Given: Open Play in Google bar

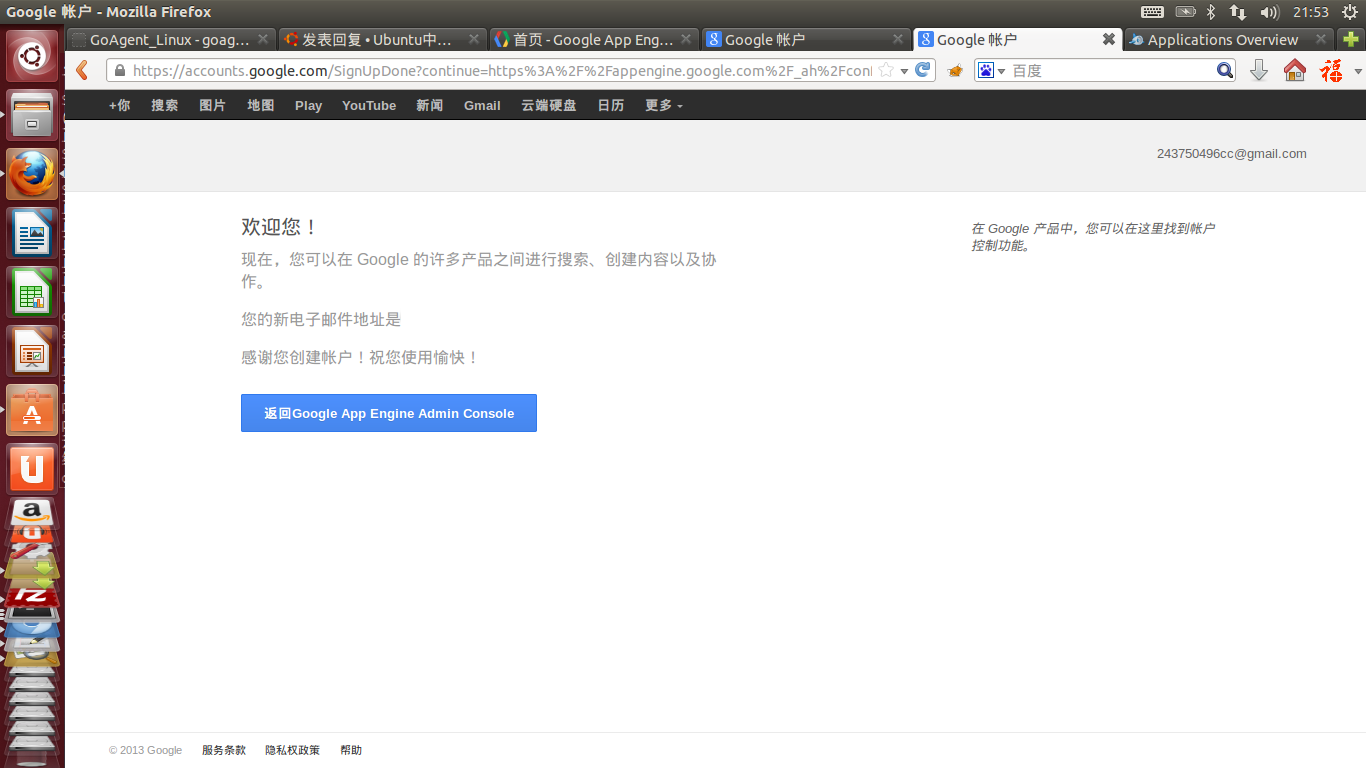Looking at the screenshot, I should pyautogui.click(x=308, y=105).
